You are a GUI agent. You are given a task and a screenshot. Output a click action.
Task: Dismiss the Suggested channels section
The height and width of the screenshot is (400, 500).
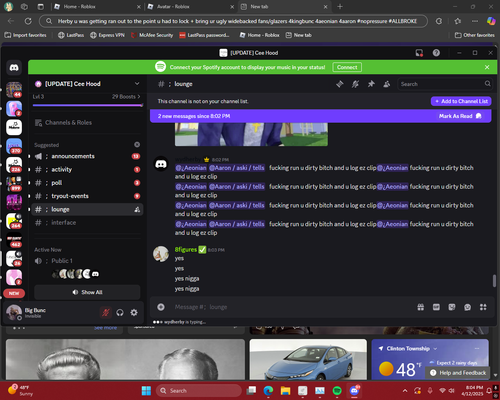pyautogui.click(x=137, y=145)
